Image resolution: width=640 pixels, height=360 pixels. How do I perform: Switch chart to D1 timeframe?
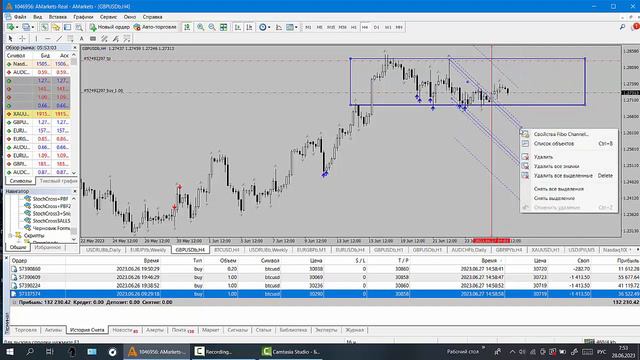(376, 27)
